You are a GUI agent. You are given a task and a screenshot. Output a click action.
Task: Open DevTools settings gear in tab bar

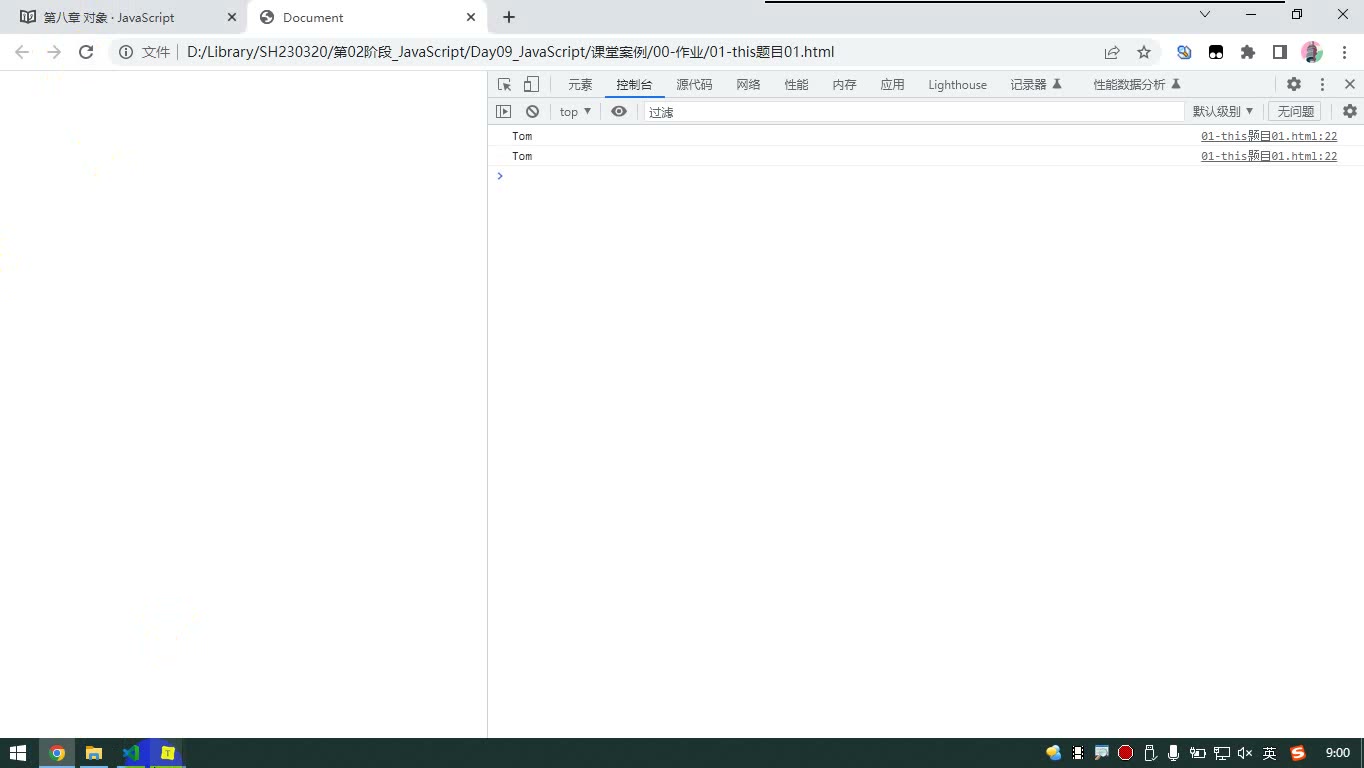[x=1294, y=85]
